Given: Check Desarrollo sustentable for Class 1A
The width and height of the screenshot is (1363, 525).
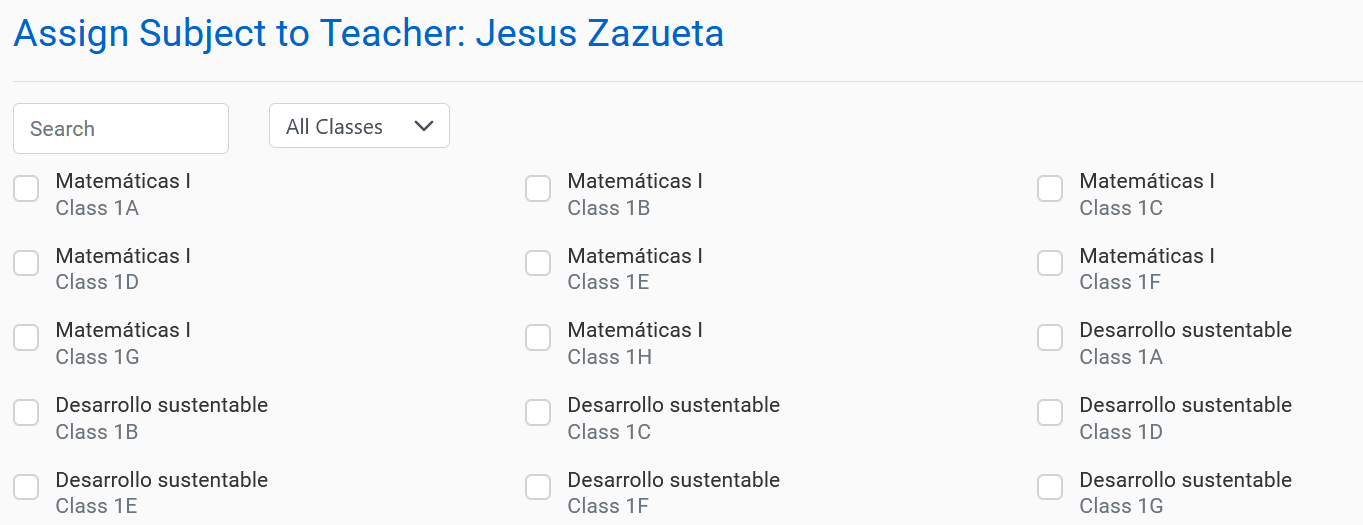Looking at the screenshot, I should tap(1050, 338).
